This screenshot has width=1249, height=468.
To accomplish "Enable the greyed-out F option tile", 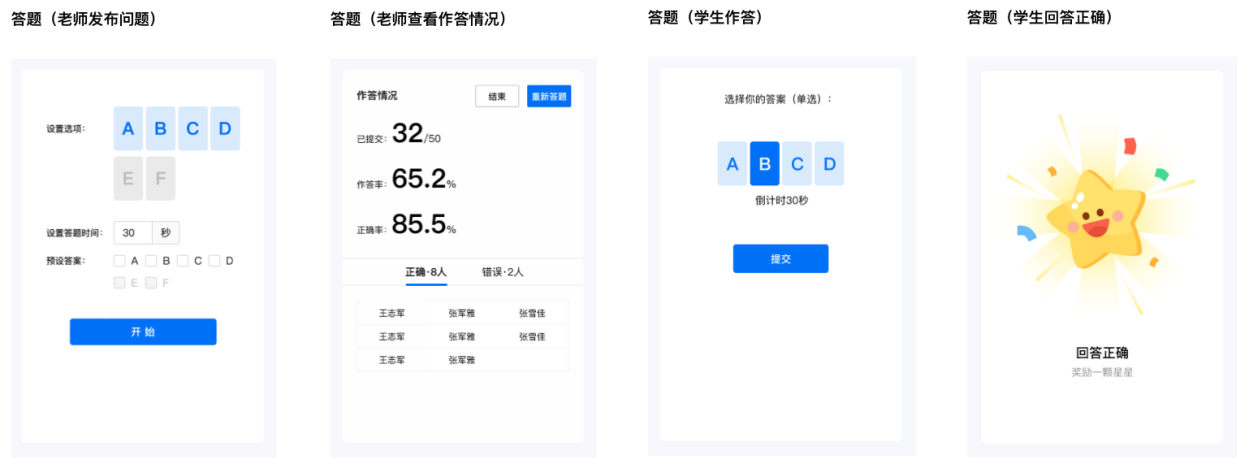I will pyautogui.click(x=160, y=178).
